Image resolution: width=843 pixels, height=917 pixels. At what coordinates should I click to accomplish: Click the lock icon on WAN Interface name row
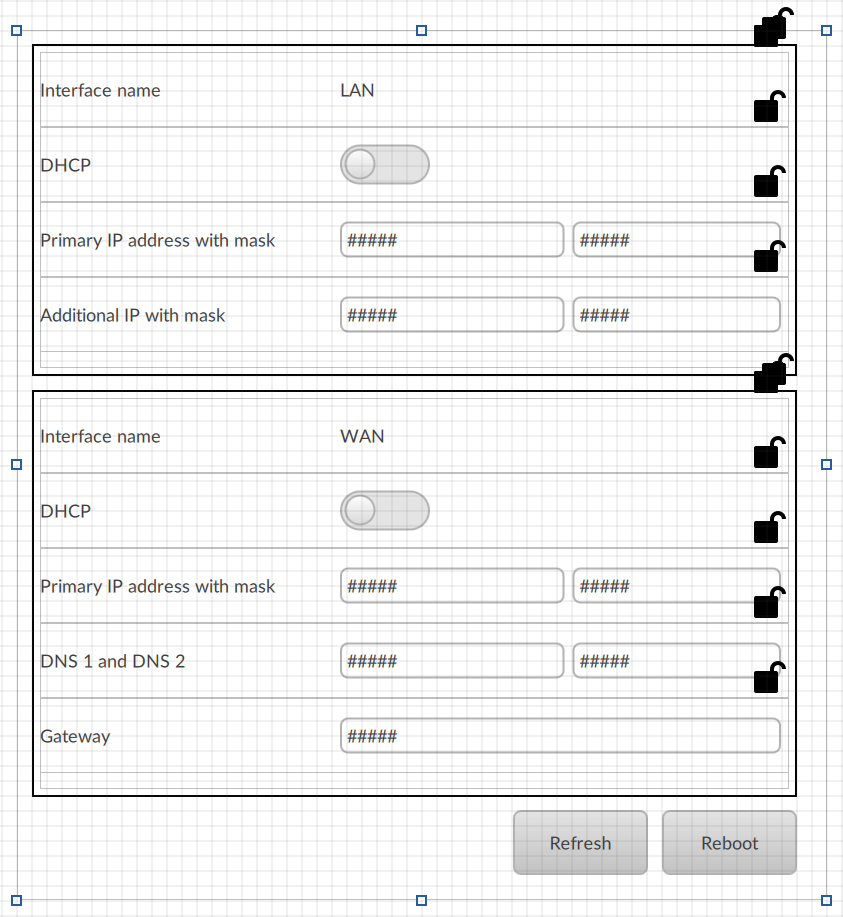click(768, 453)
